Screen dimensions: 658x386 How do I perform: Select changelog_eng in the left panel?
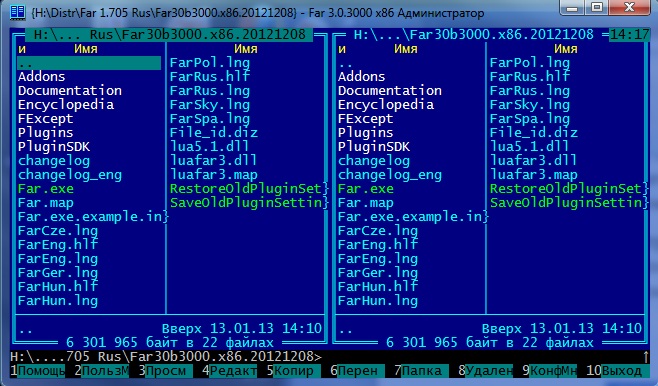tap(70, 175)
